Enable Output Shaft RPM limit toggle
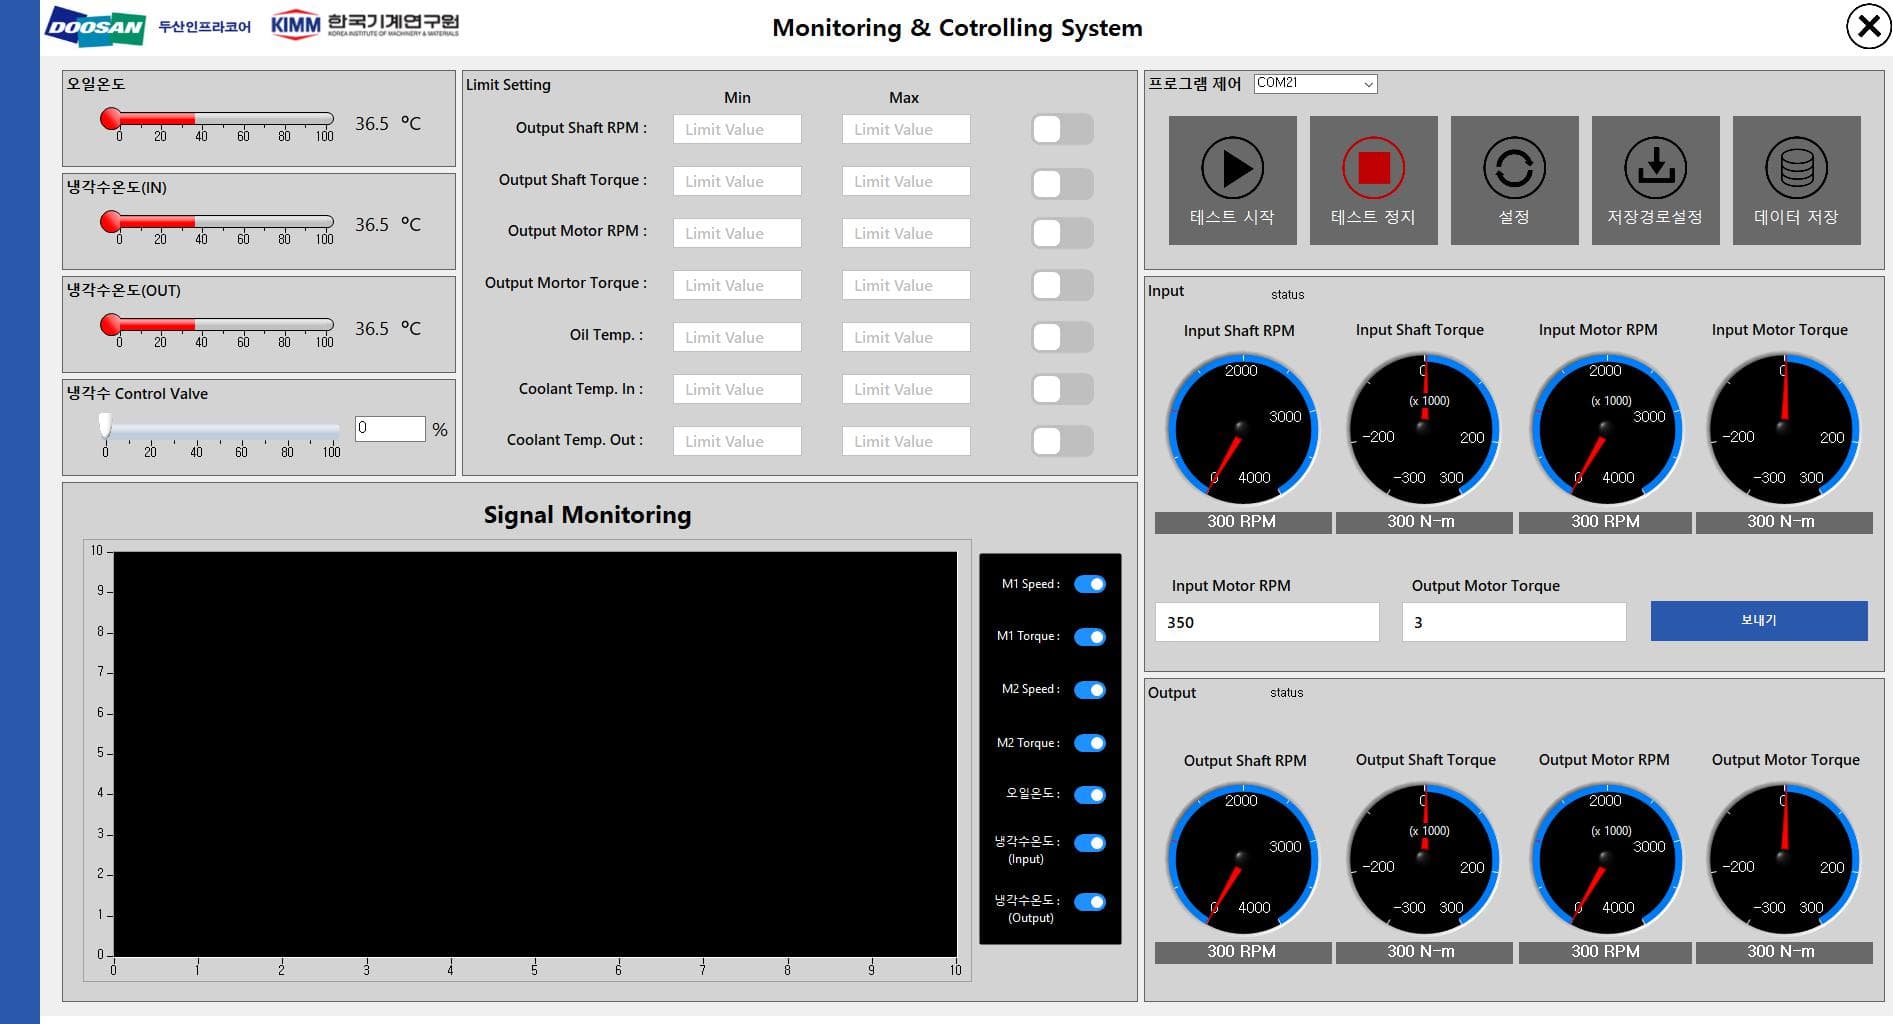Image resolution: width=1893 pixels, height=1024 pixels. 1061,130
